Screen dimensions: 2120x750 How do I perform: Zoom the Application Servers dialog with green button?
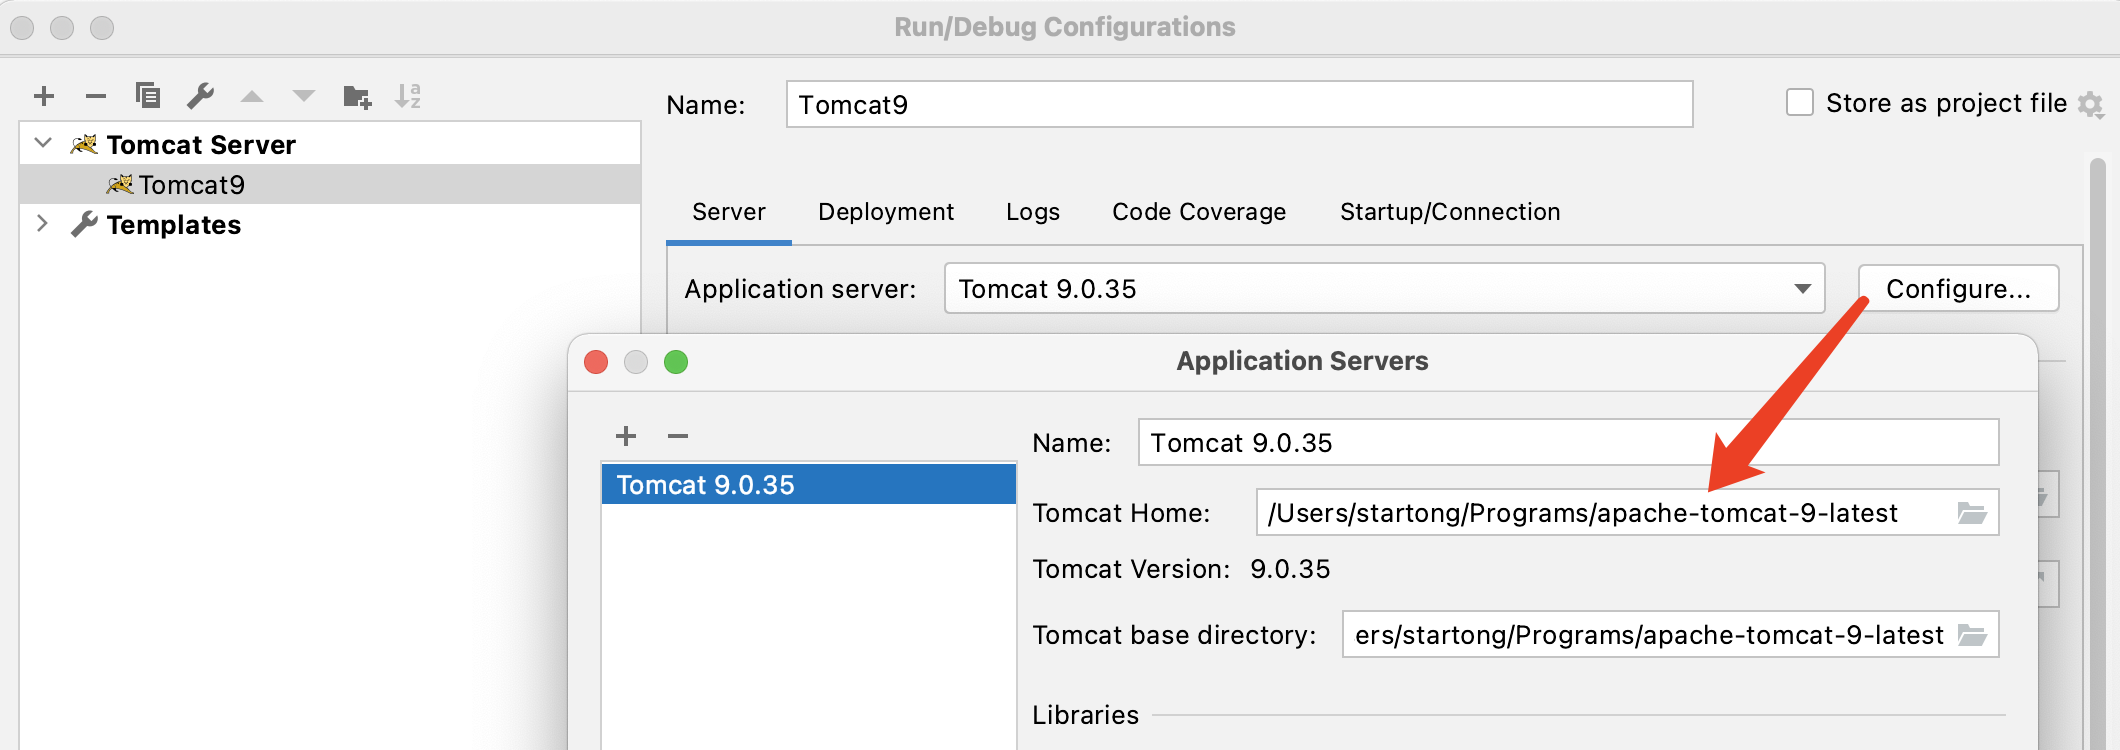click(x=676, y=362)
